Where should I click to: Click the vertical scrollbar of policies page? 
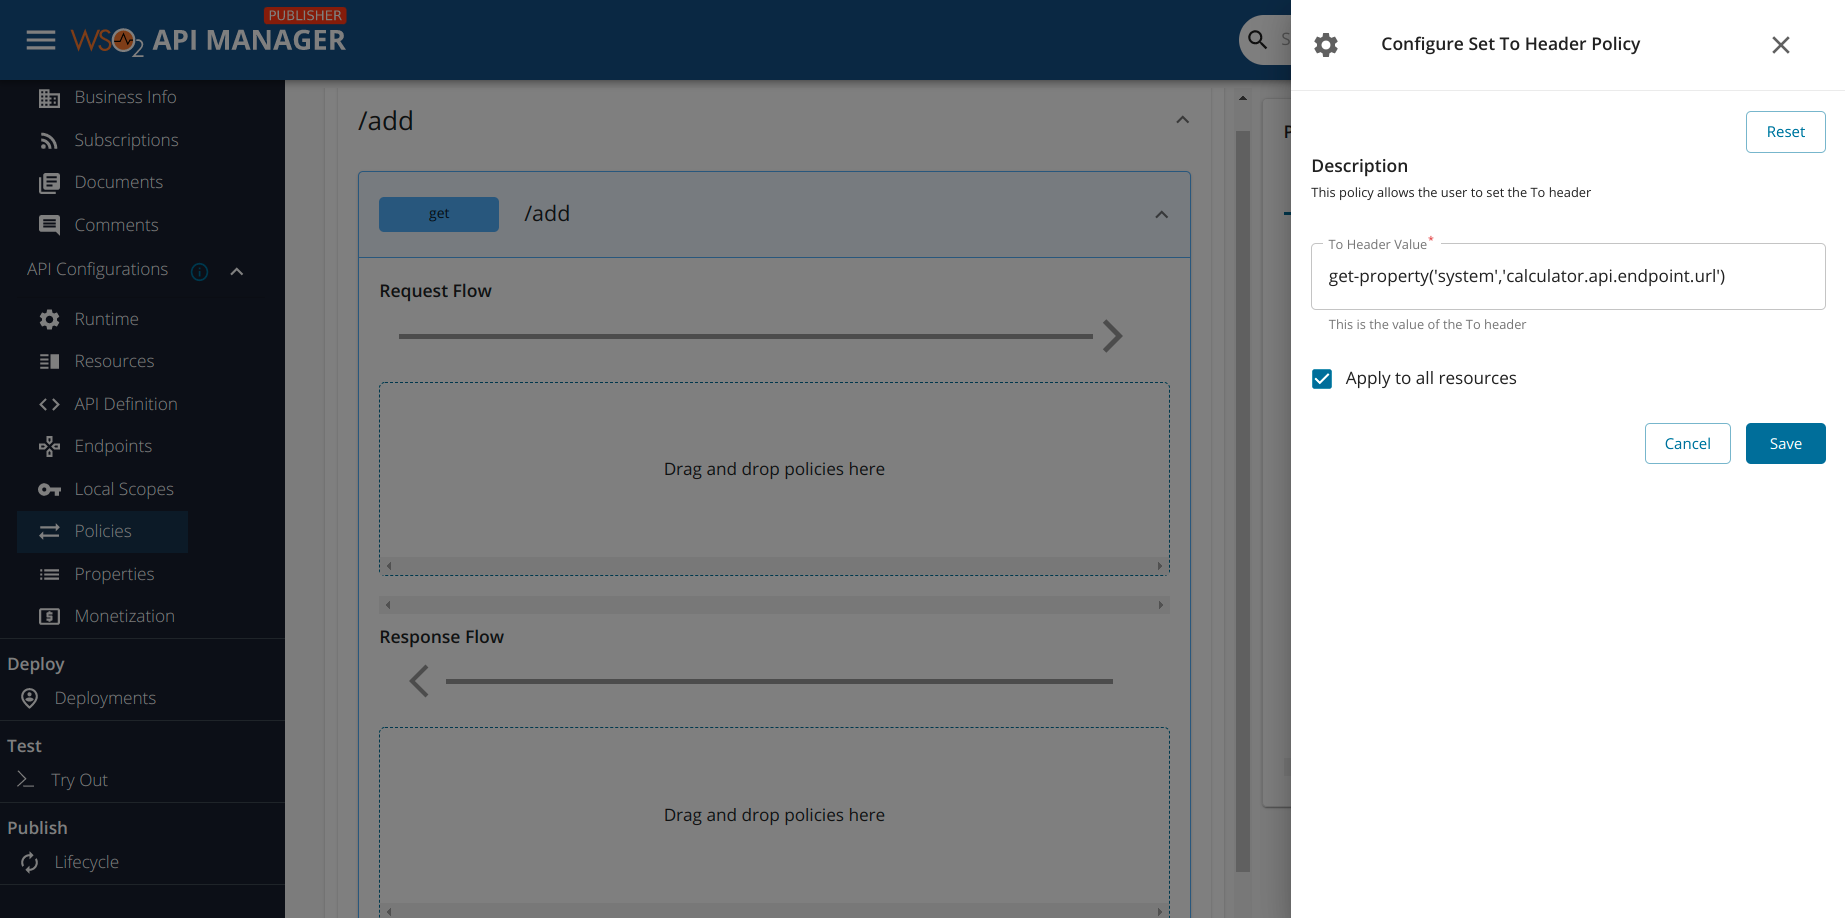(1243, 500)
